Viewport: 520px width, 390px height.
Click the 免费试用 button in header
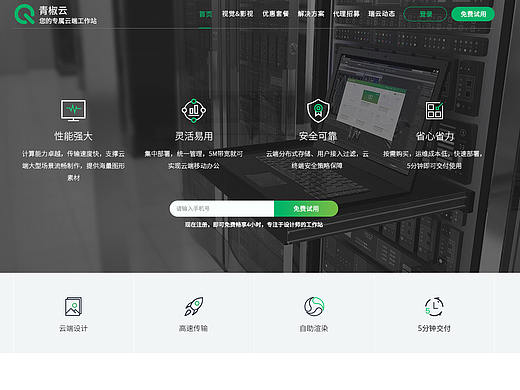pos(473,14)
